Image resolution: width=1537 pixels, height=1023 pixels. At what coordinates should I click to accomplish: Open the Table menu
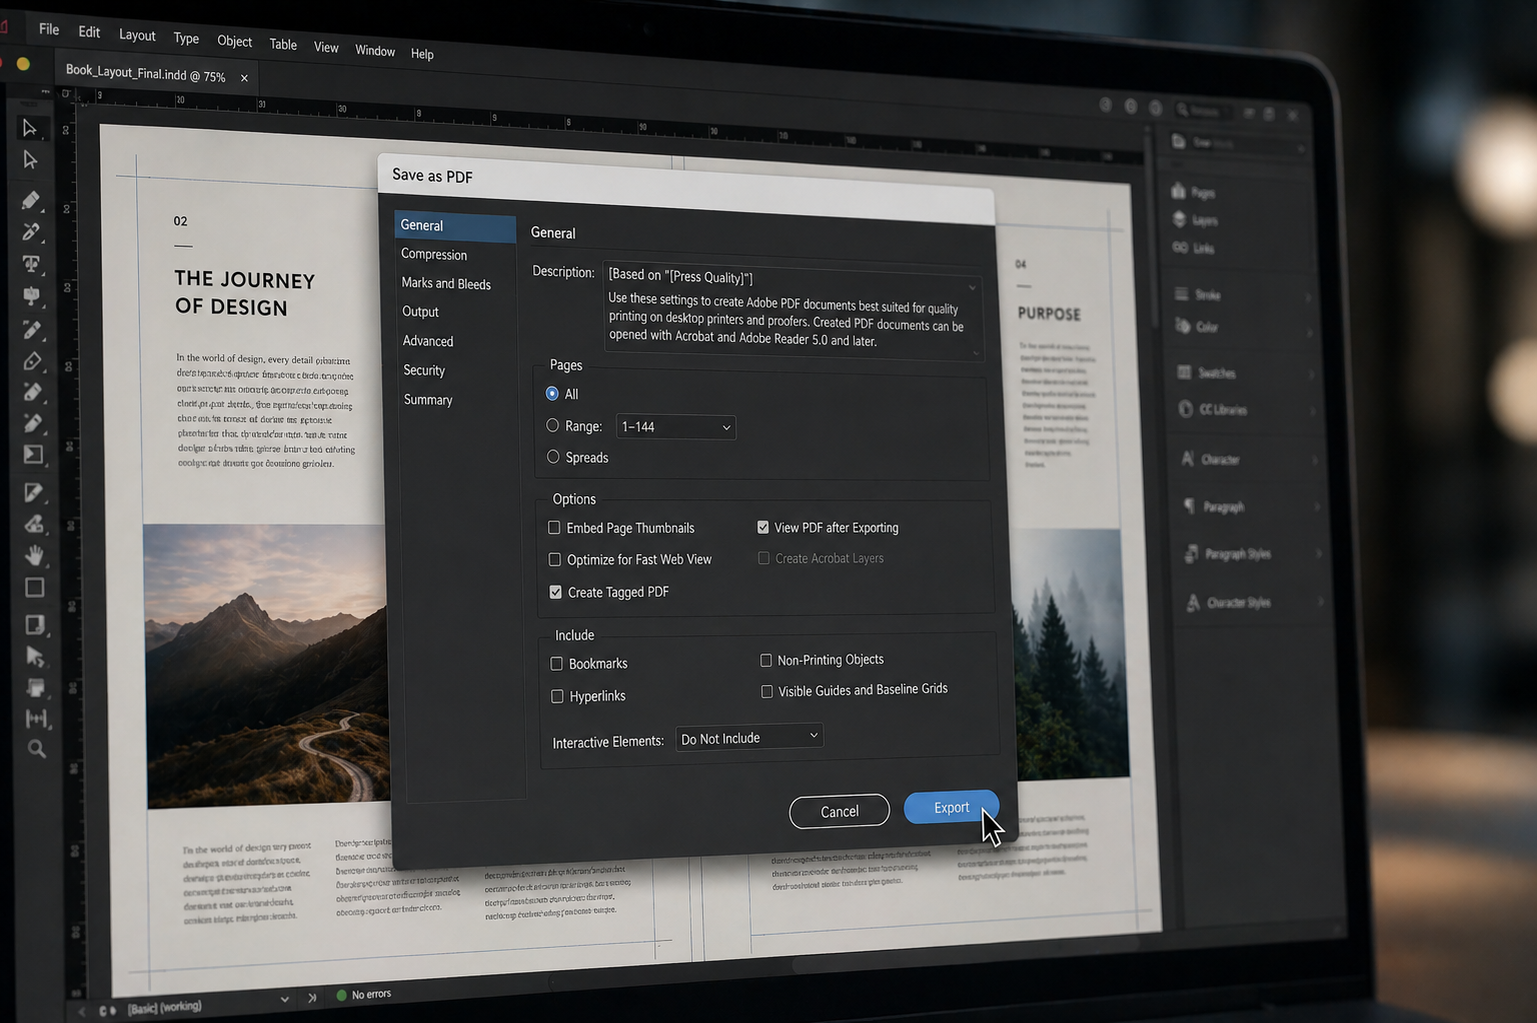click(x=283, y=44)
